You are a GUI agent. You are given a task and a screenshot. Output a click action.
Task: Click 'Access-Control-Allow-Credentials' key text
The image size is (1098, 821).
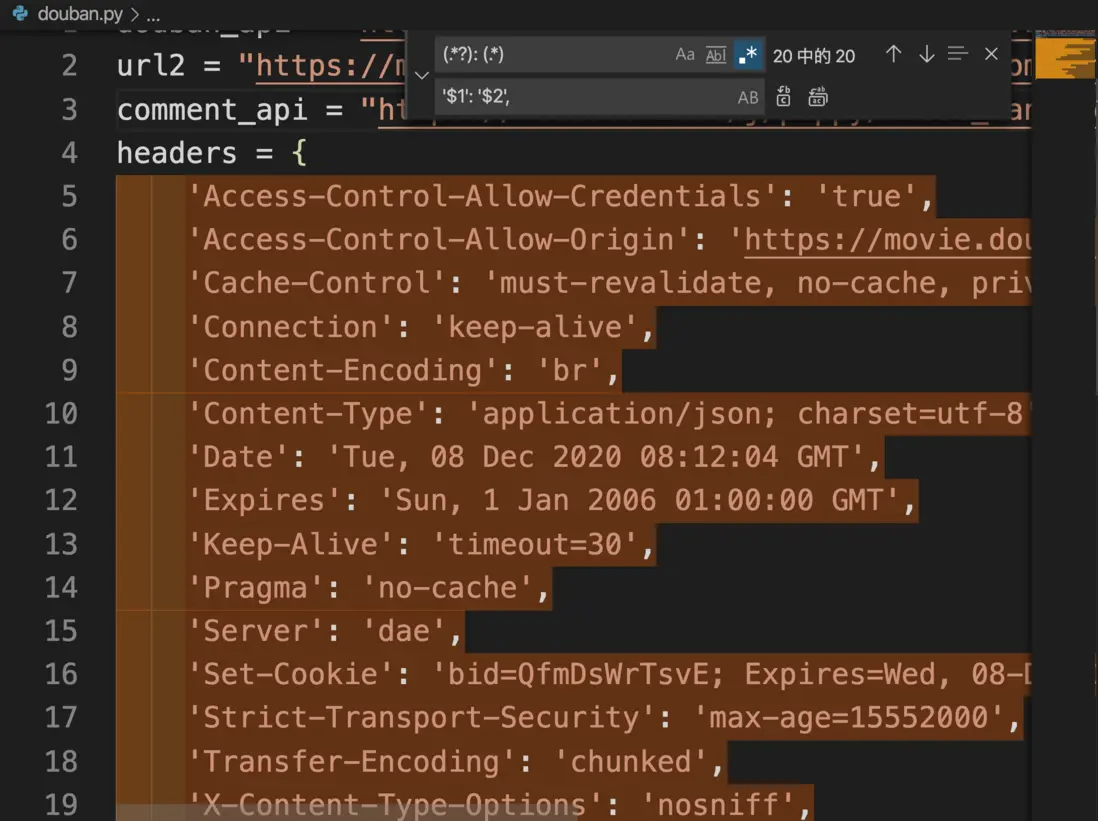pos(482,196)
